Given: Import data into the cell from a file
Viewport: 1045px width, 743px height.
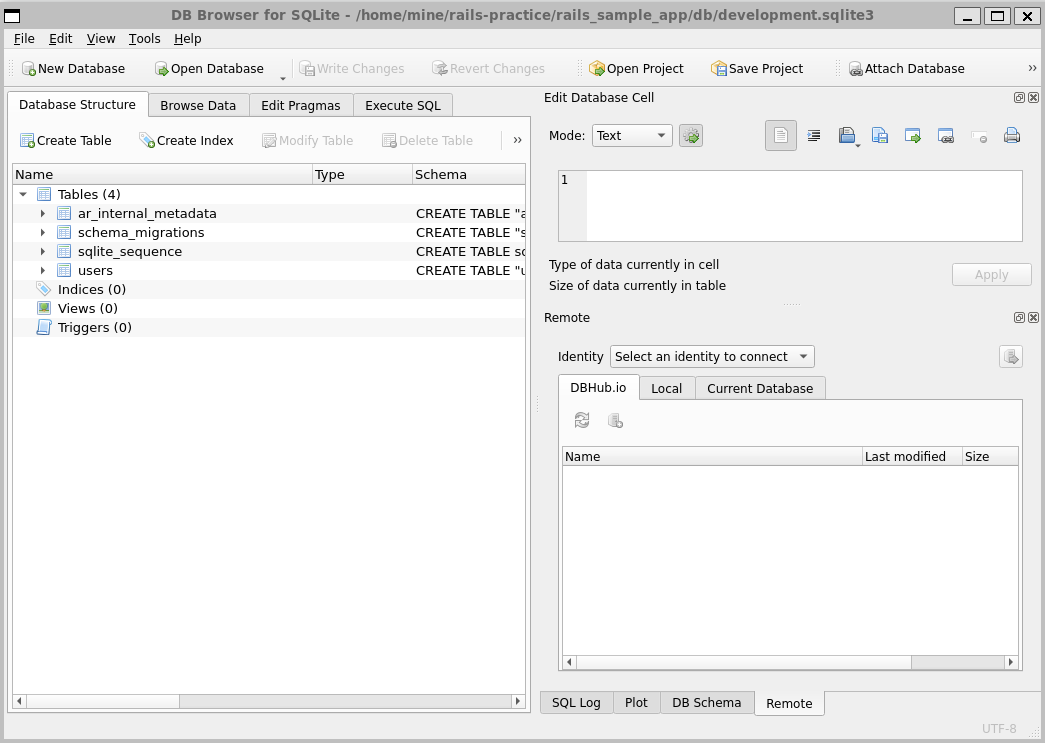Looking at the screenshot, I should pyautogui.click(x=847, y=135).
